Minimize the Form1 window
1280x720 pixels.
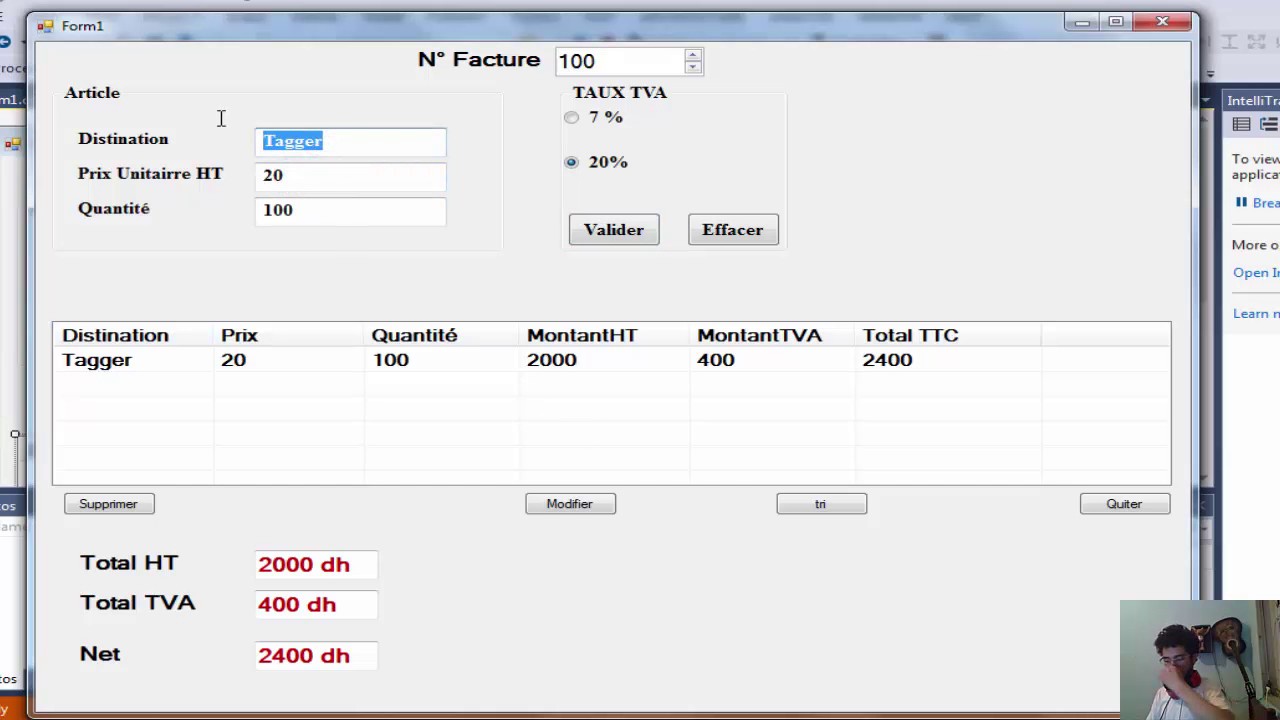(x=1083, y=22)
